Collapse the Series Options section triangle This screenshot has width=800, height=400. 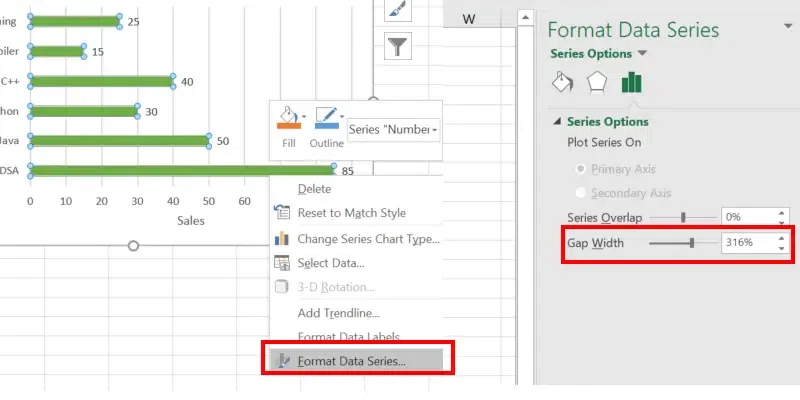pos(557,121)
